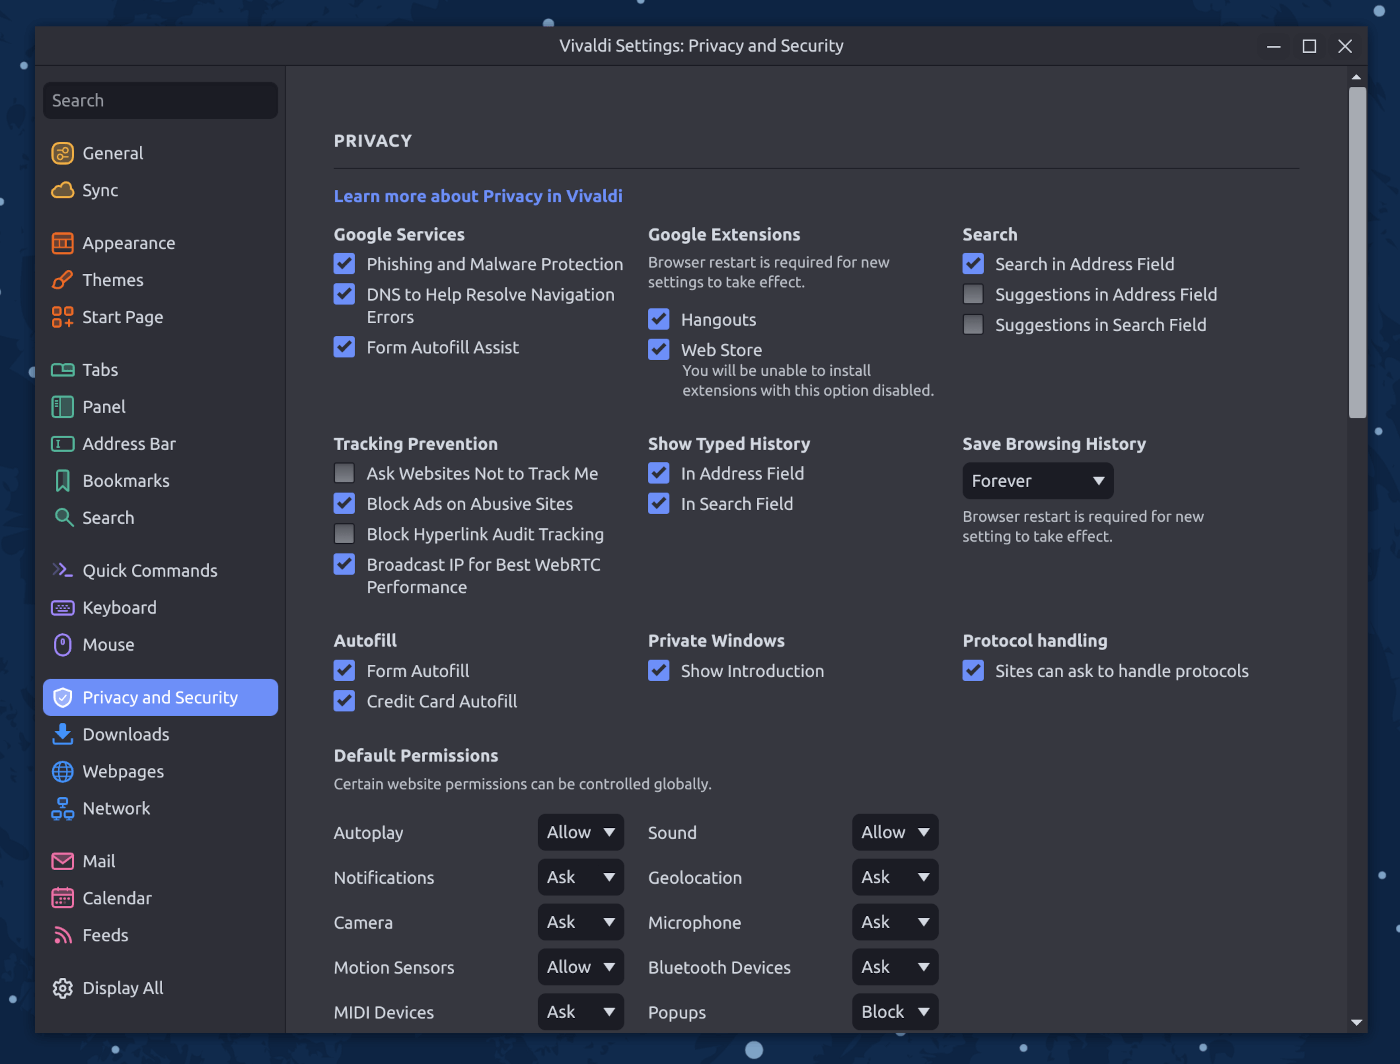Screen dimensions: 1400x1064
Task: Open the Popups permission dropdown
Action: (x=894, y=1011)
